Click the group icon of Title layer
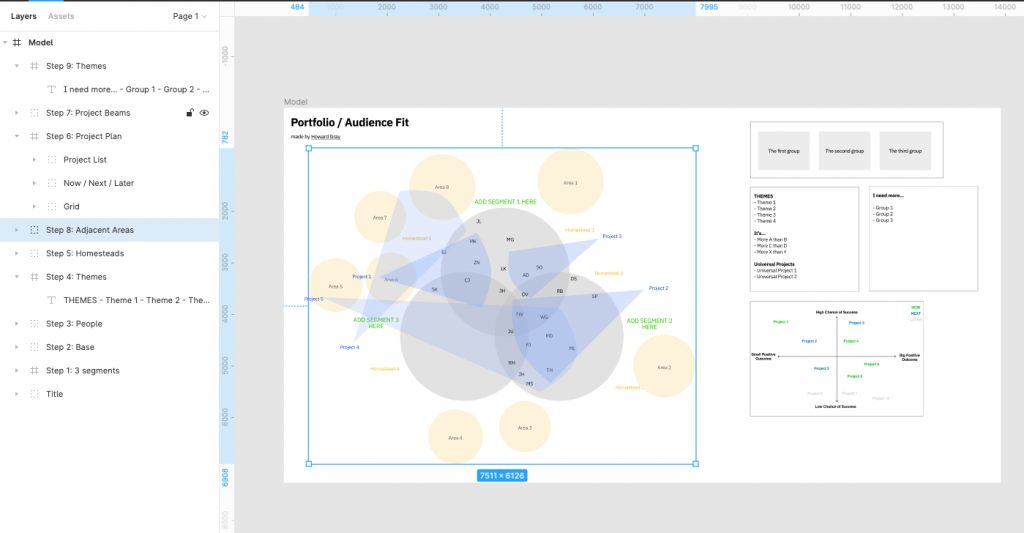Screen dimensions: 1024x533 pos(35,394)
